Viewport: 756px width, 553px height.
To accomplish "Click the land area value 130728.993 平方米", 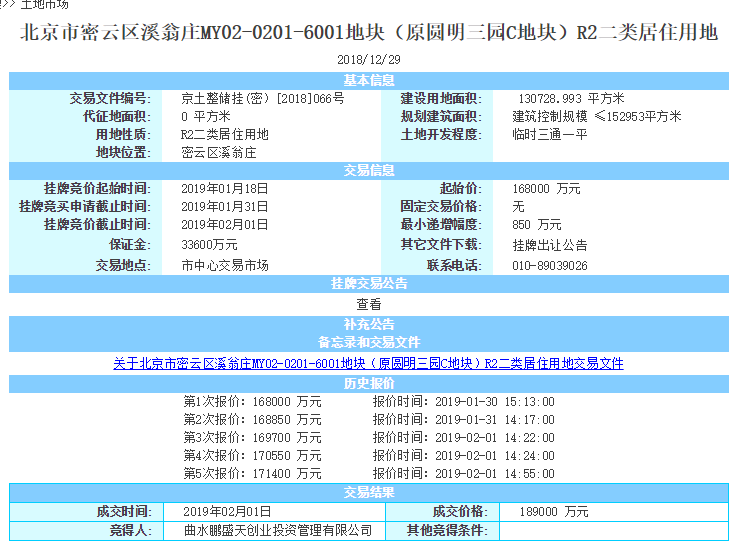I will [x=571, y=99].
